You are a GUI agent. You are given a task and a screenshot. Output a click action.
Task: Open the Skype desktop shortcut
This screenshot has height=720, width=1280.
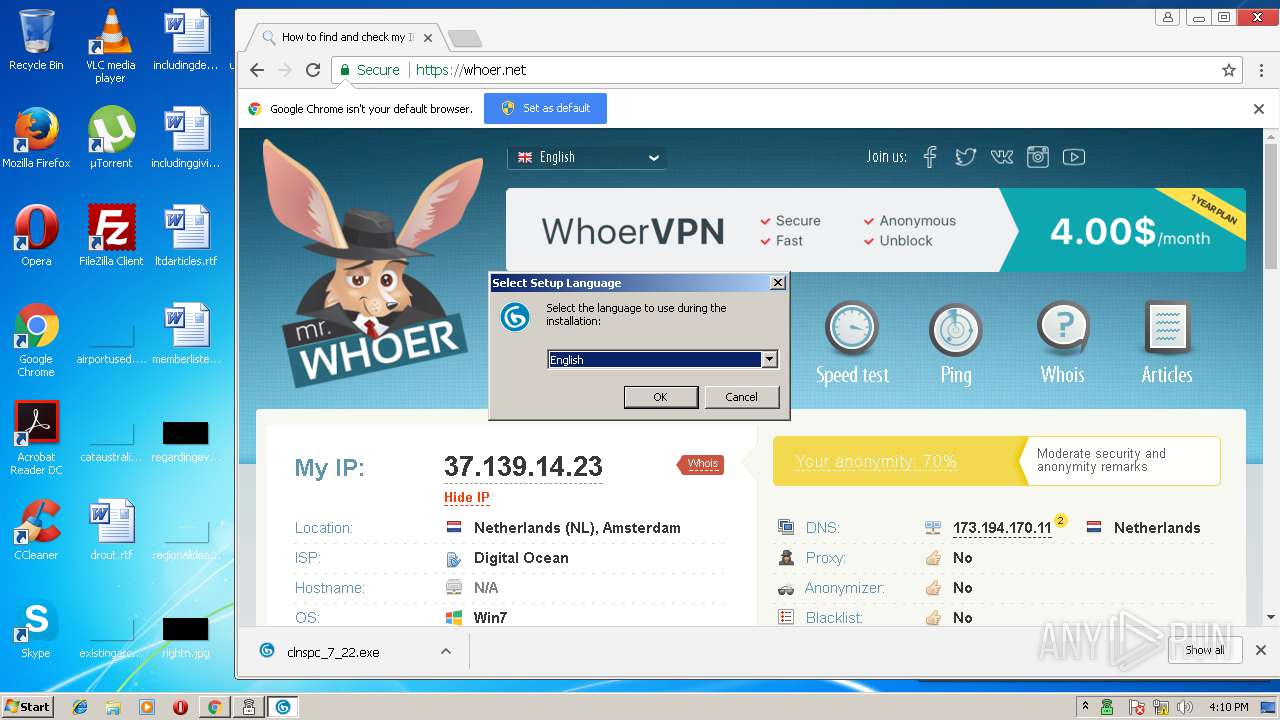[36, 630]
